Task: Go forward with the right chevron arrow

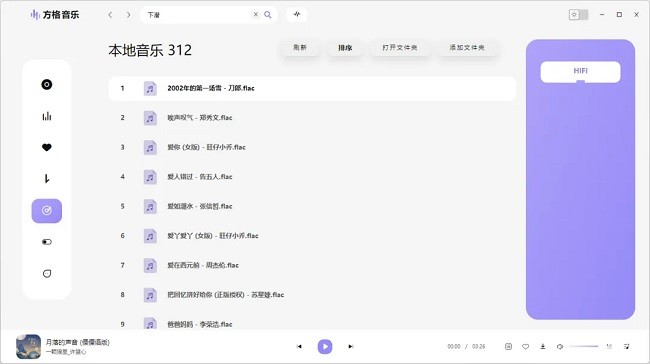Action: point(129,15)
